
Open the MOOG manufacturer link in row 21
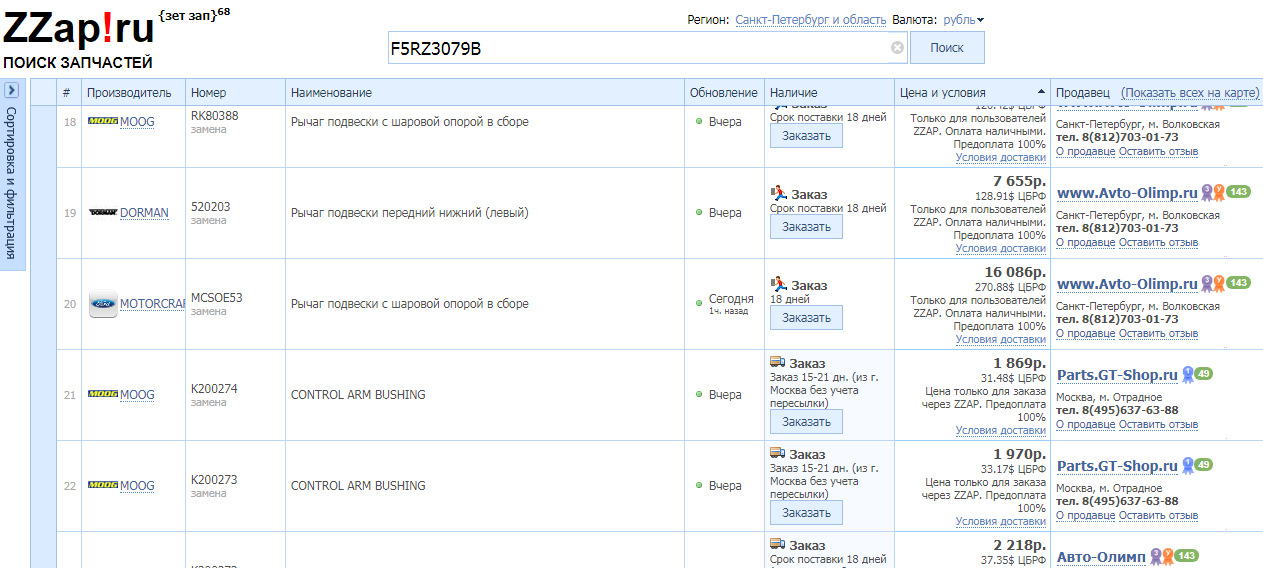[x=137, y=395]
